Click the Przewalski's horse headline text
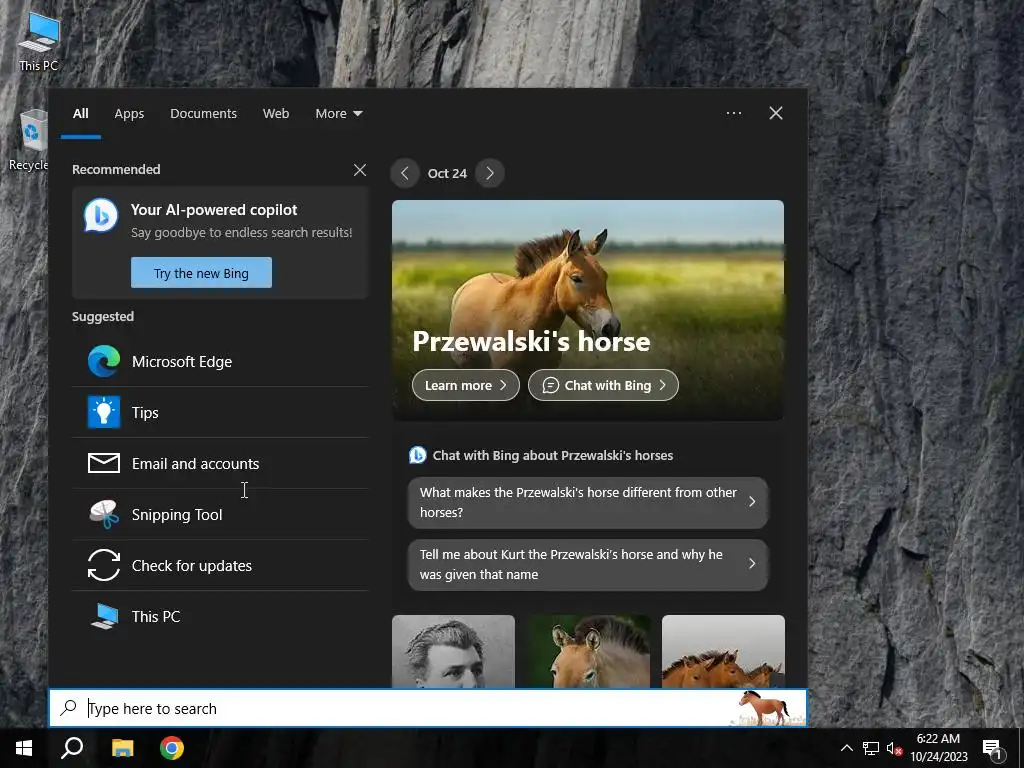 tap(531, 342)
